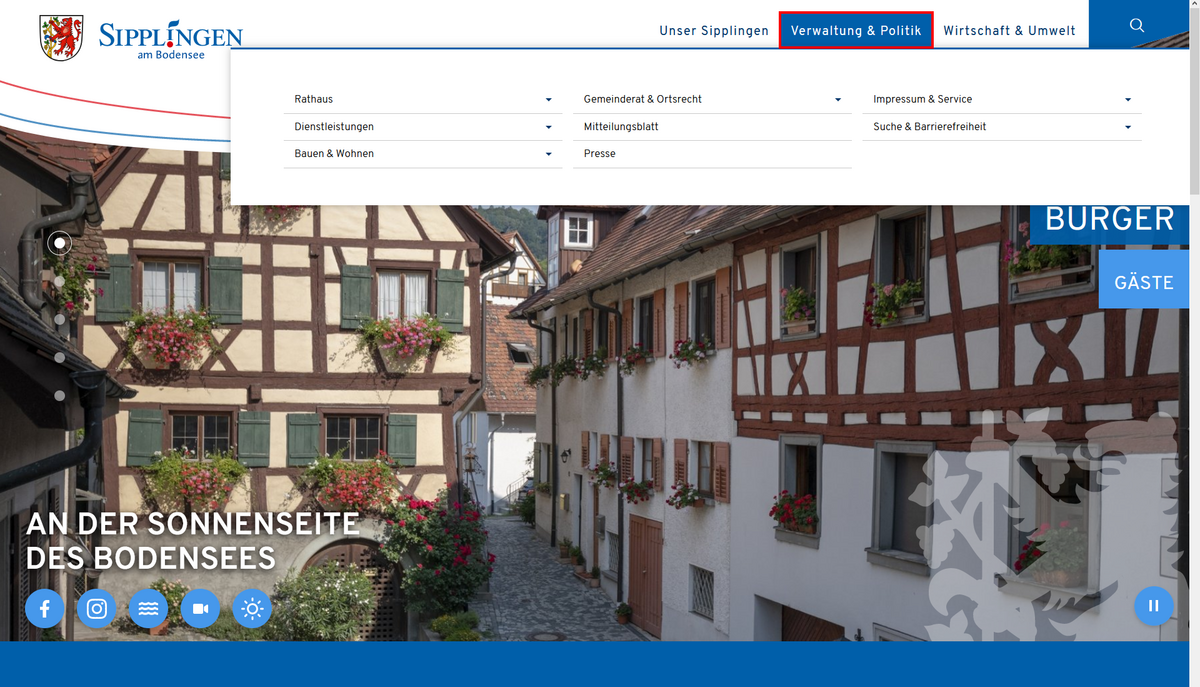Open the Presse link
1200x687 pixels.
click(712, 154)
